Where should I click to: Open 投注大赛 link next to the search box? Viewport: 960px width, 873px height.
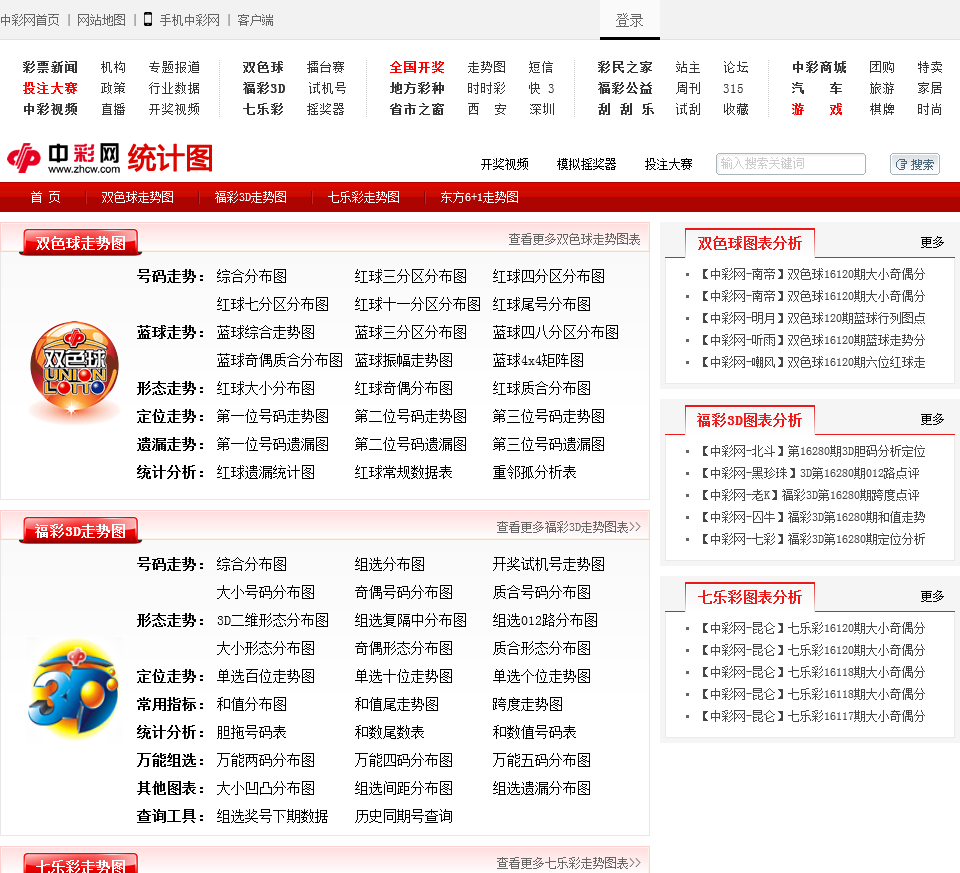[x=669, y=164]
